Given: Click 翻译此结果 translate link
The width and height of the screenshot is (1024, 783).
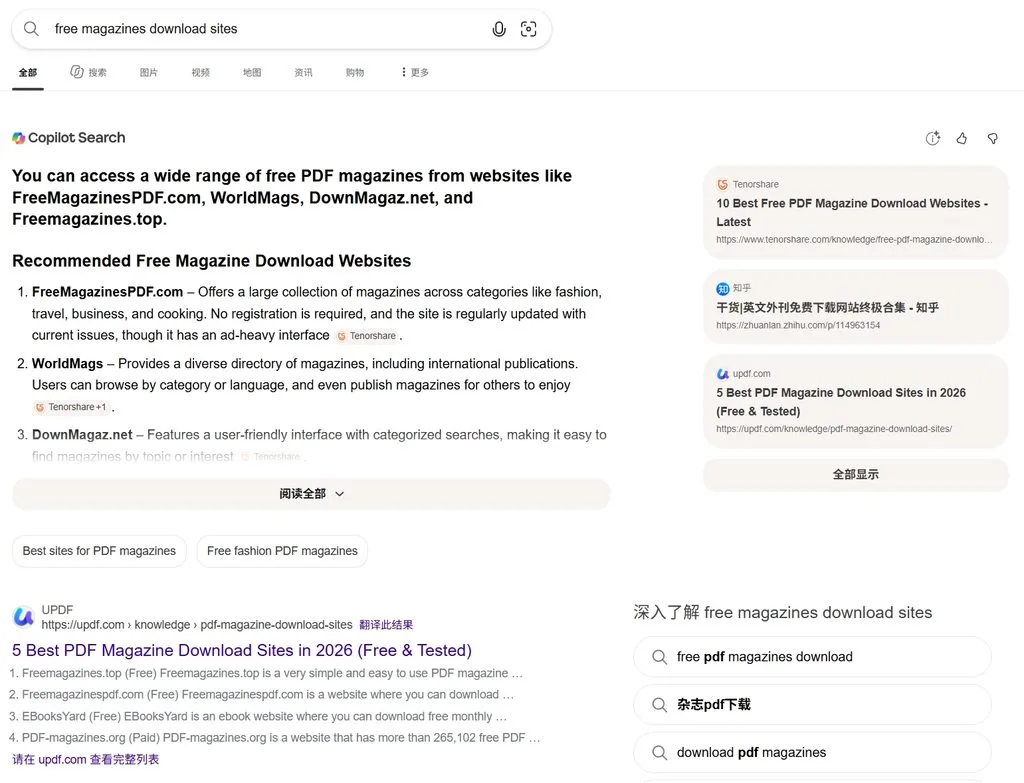Looking at the screenshot, I should pos(386,625).
